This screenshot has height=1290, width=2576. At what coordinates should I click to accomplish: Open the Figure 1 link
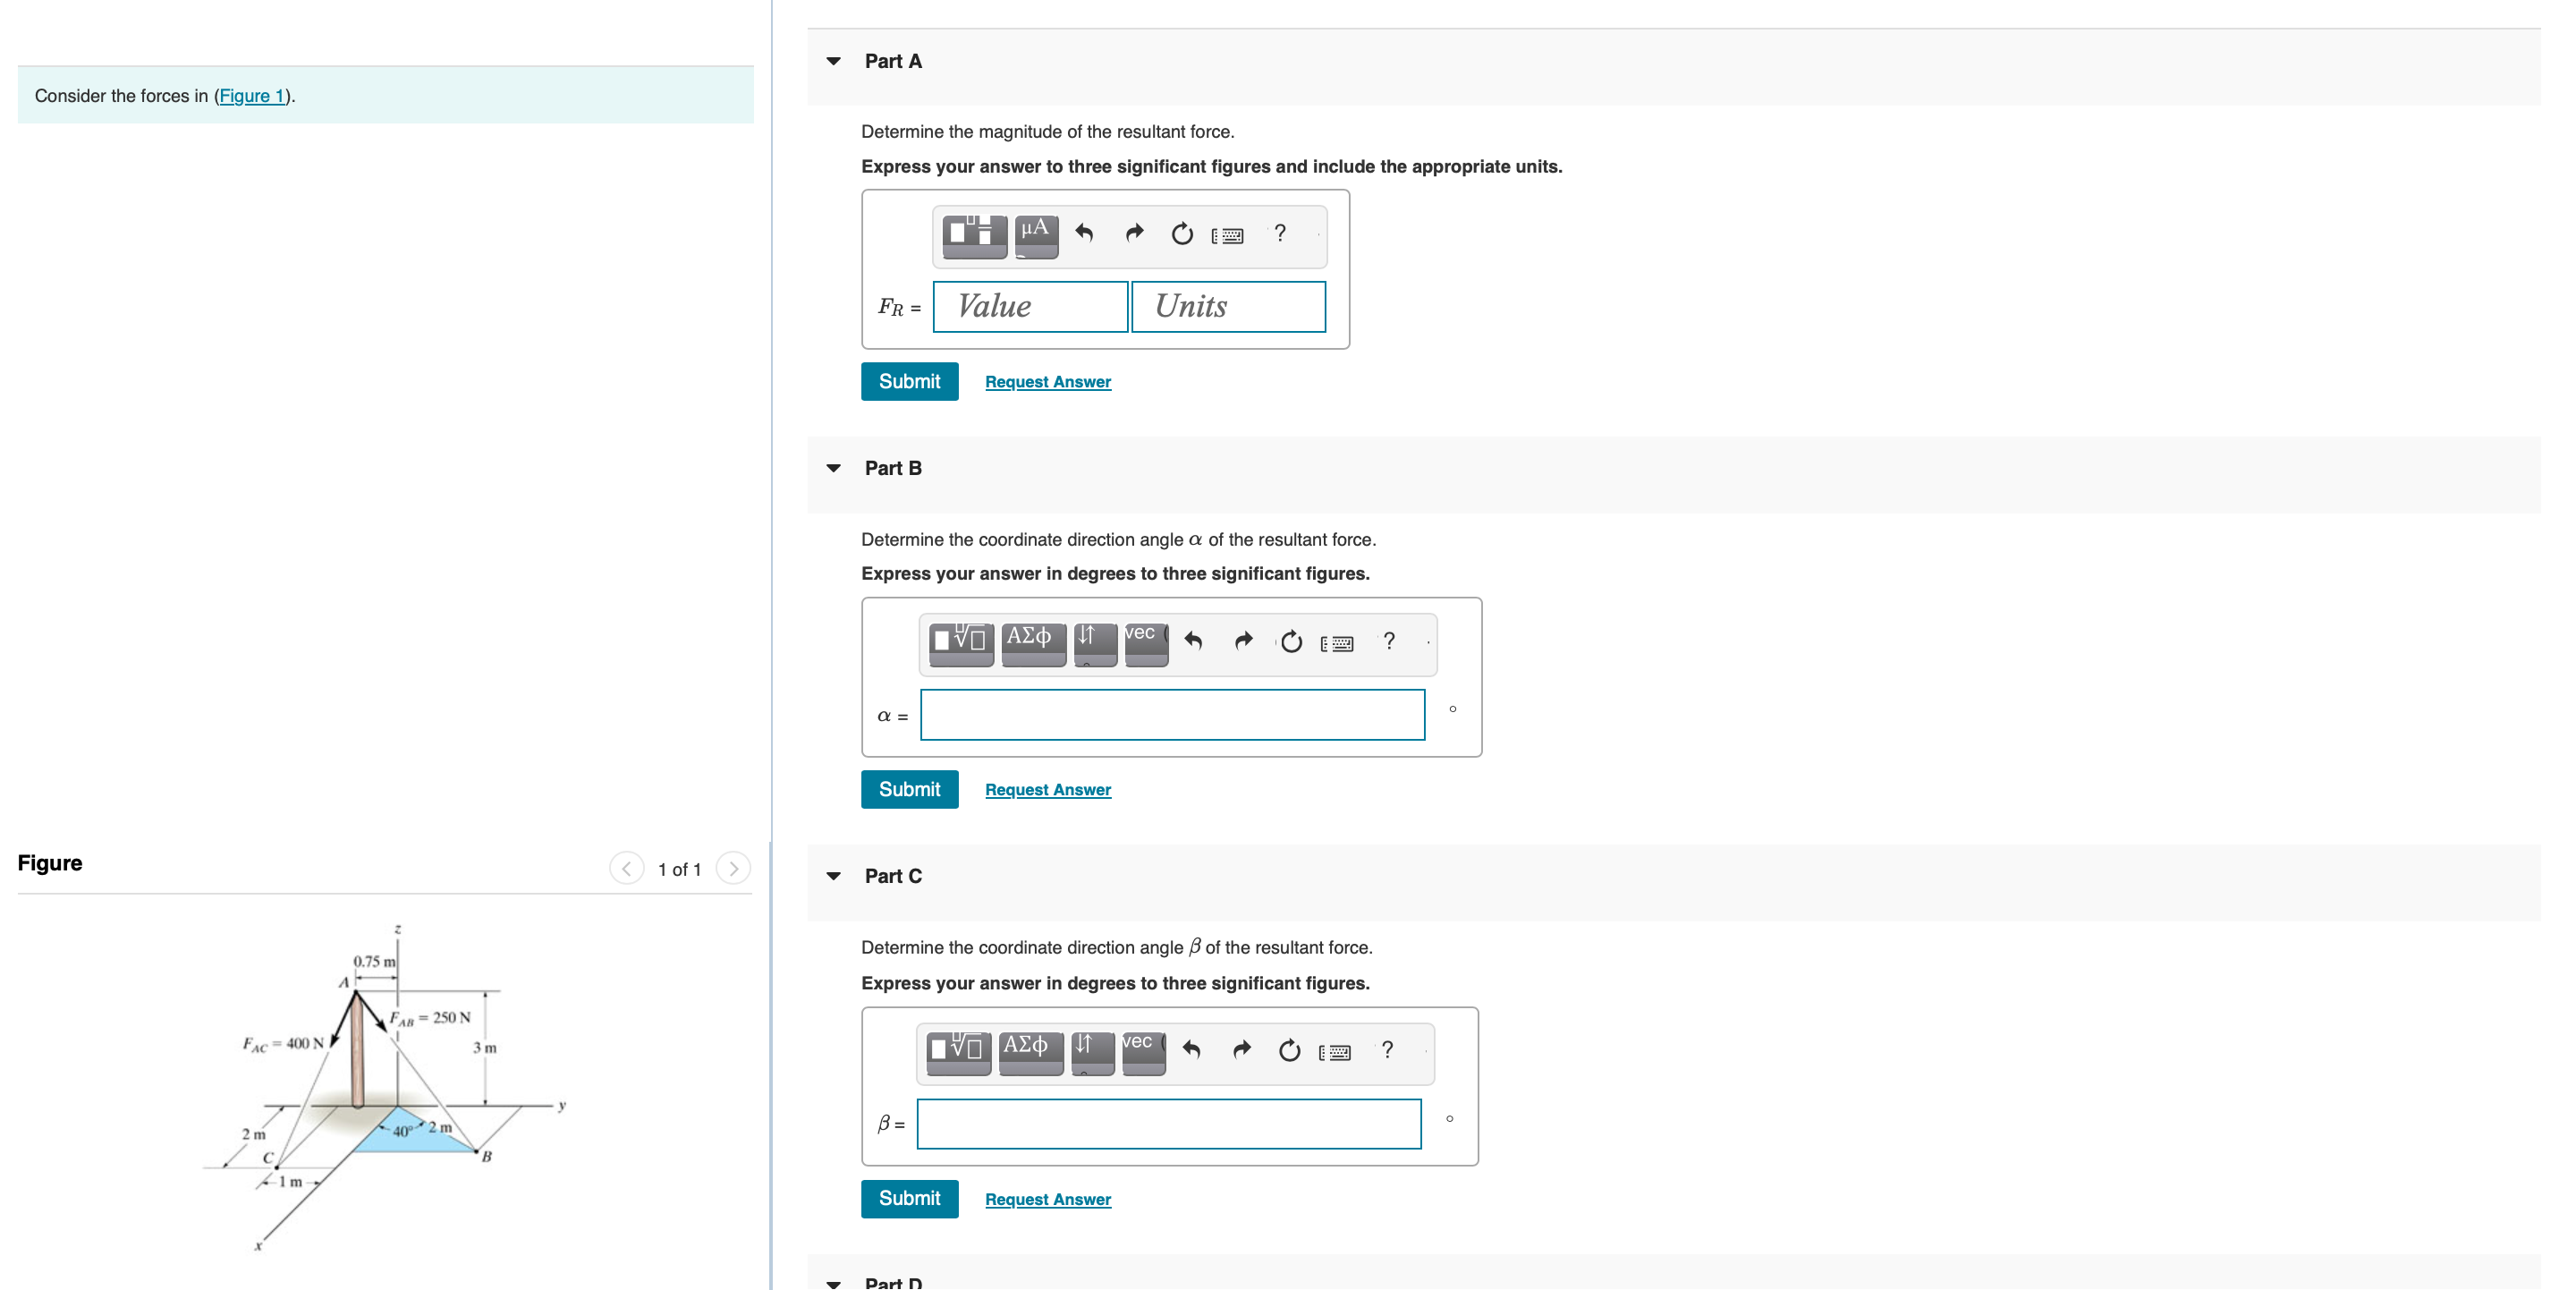pyautogui.click(x=251, y=96)
